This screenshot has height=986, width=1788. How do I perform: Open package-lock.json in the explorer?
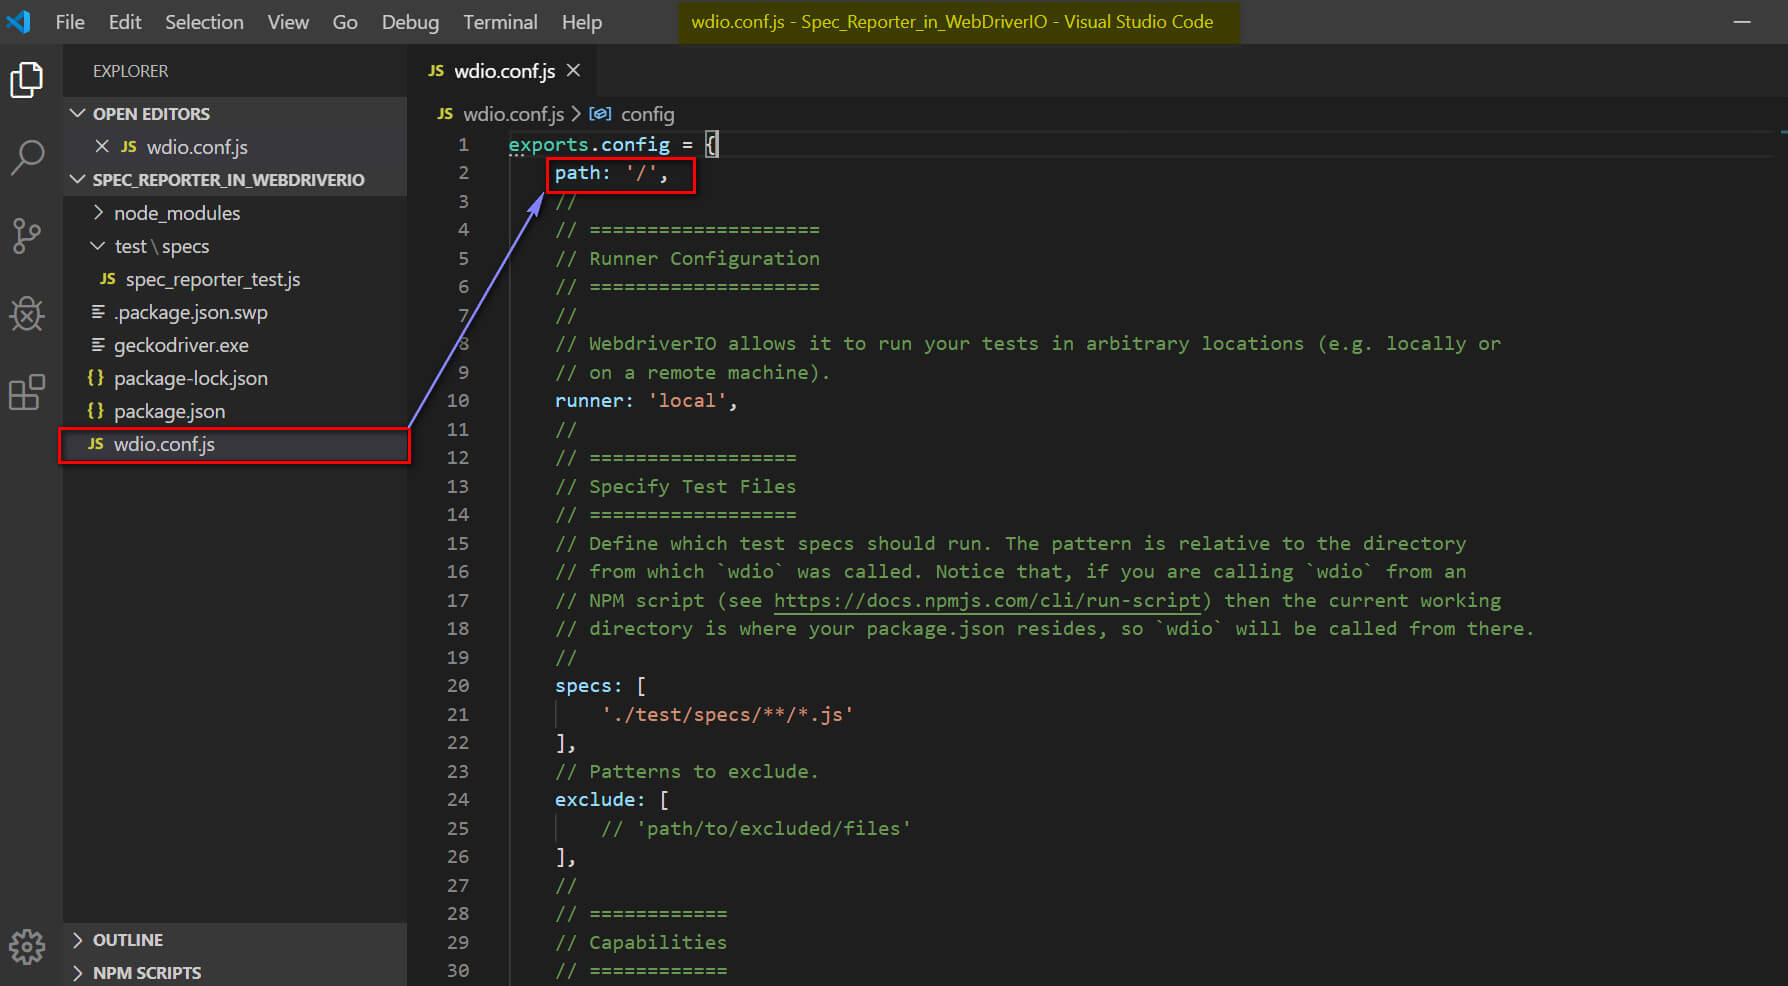190,378
